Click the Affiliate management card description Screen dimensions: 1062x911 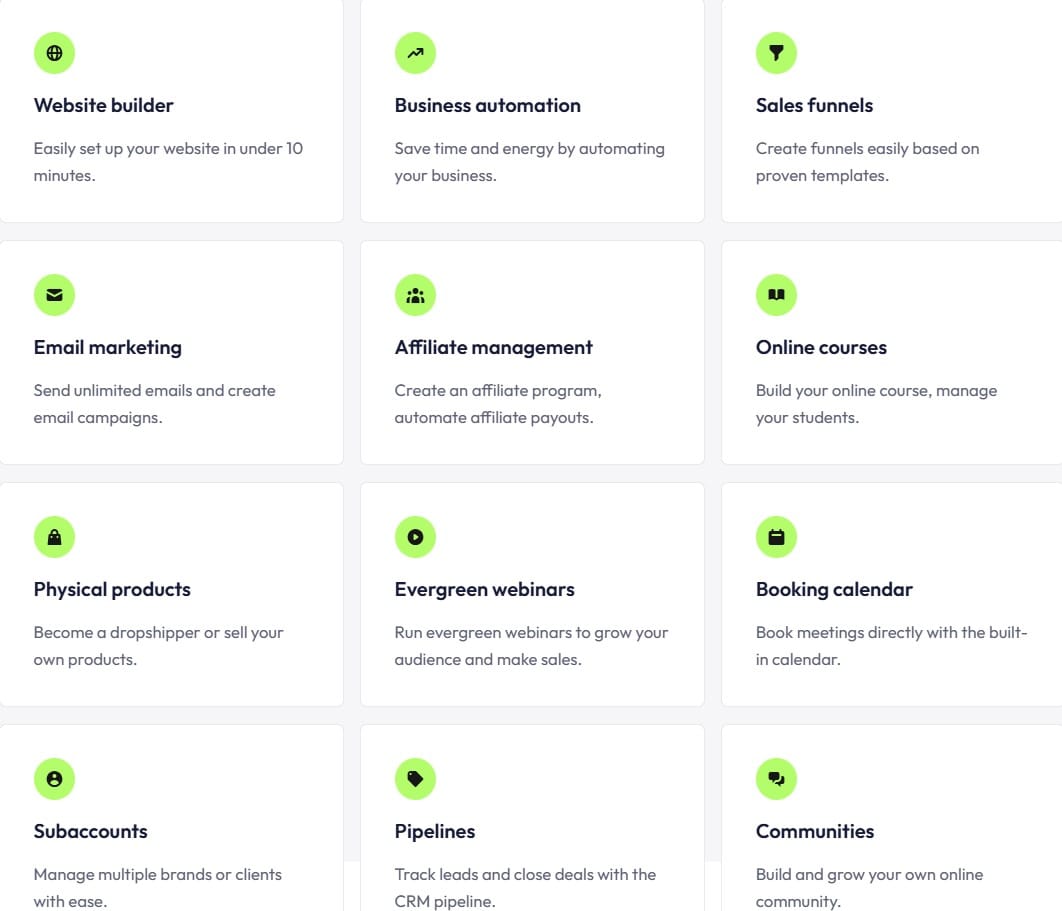[498, 404]
